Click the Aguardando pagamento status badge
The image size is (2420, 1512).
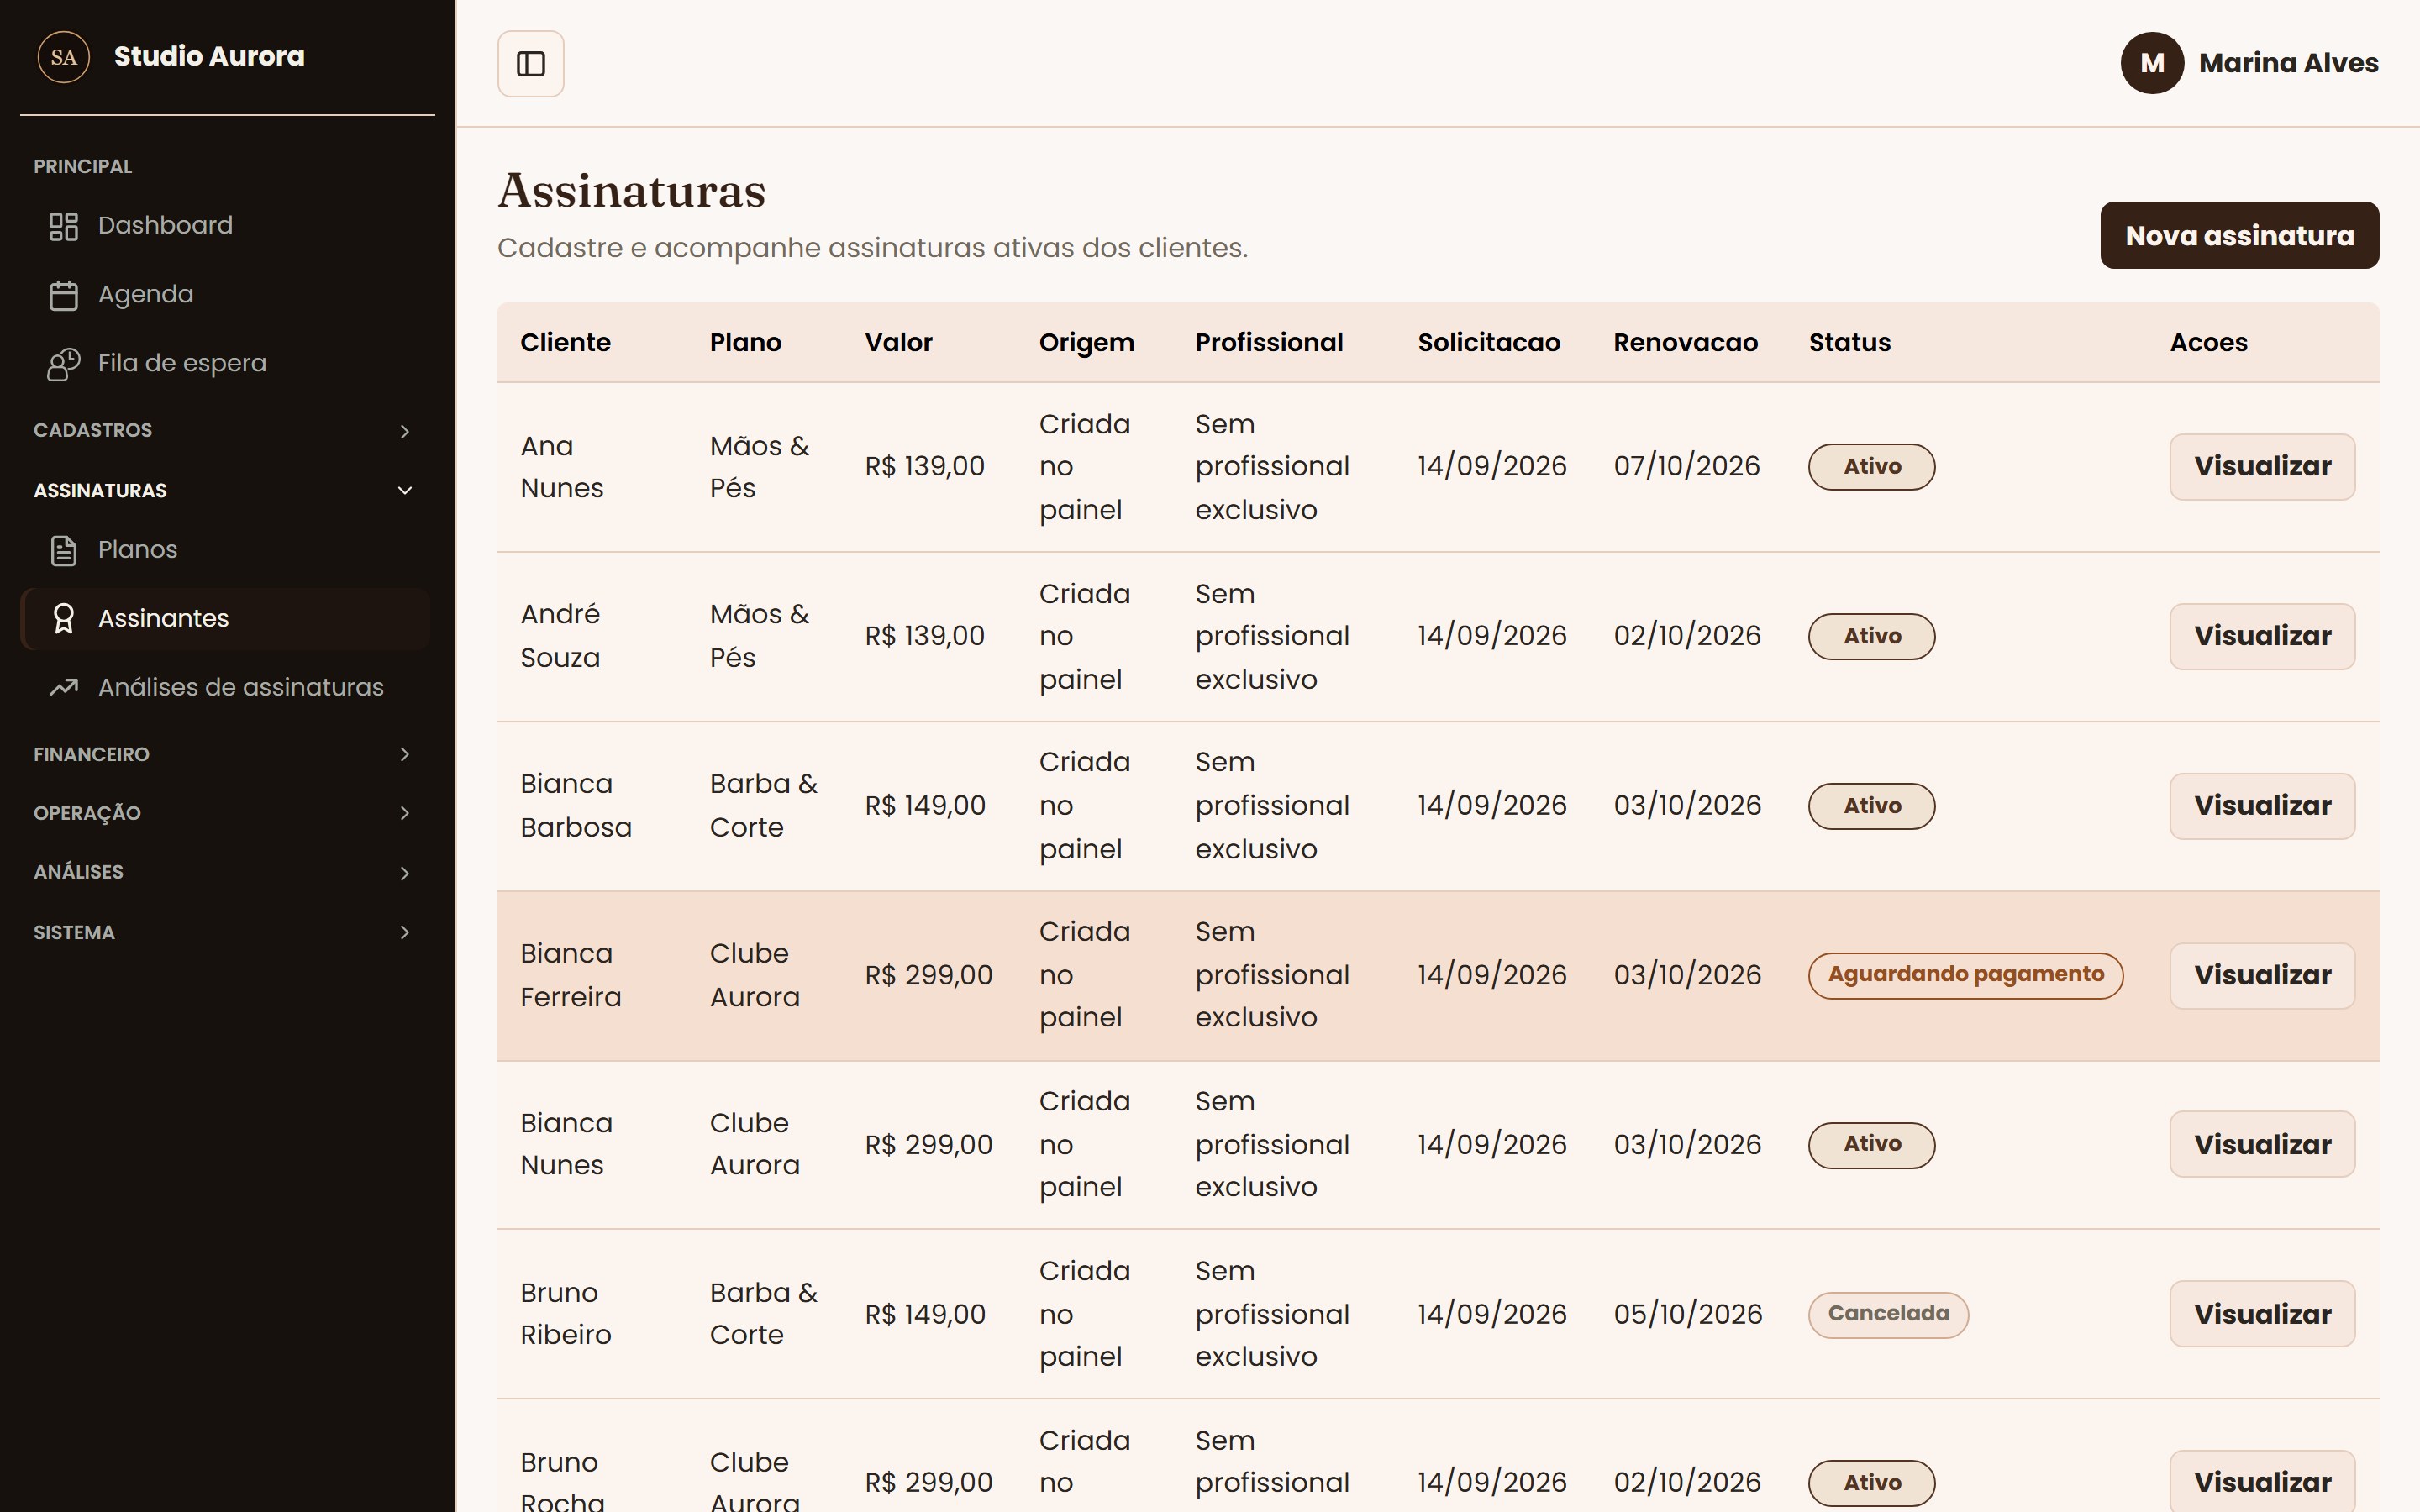pos(1965,975)
